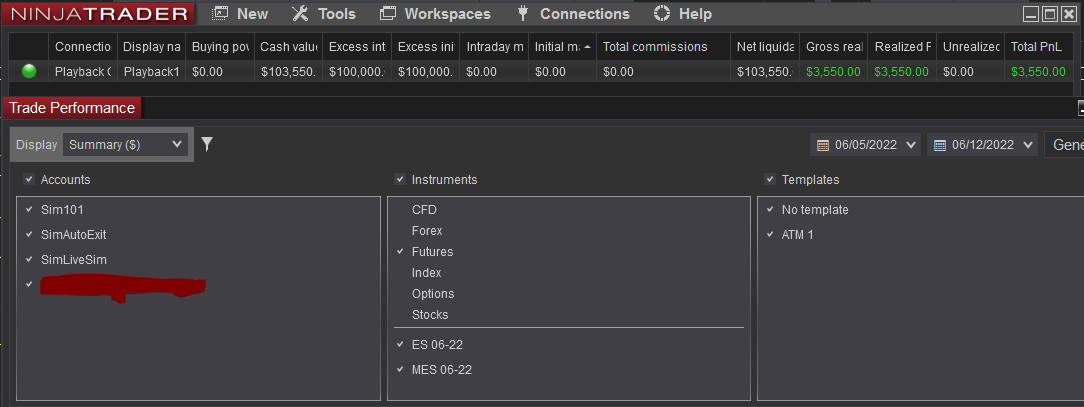This screenshot has width=1084, height=407.
Task: Click the Help lifebuoy icon
Action: coord(661,14)
